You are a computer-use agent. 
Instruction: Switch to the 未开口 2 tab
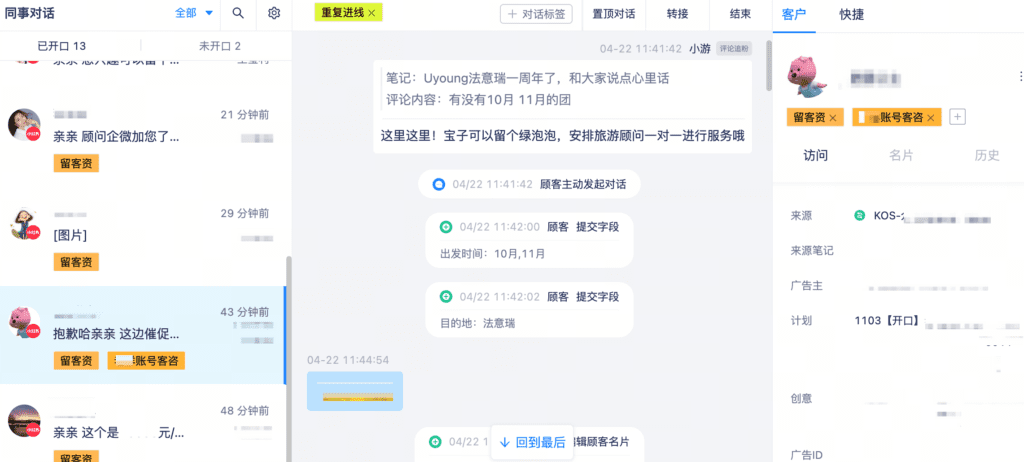(219, 46)
